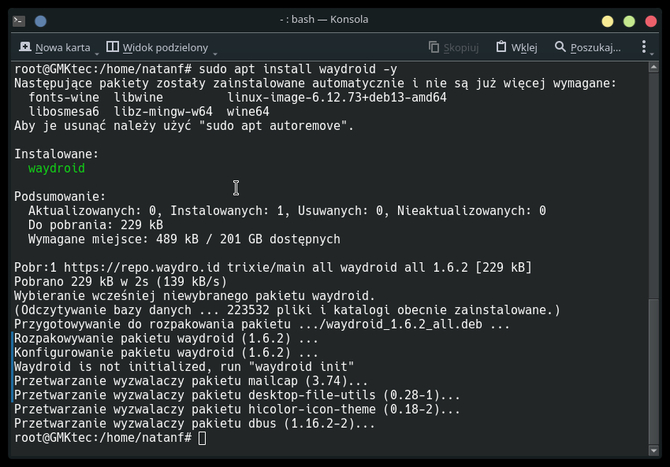Viewport: 670px width, 467px height.
Task: Click the "Pobrano 229 kB w 2s" line
Action: coord(120,282)
